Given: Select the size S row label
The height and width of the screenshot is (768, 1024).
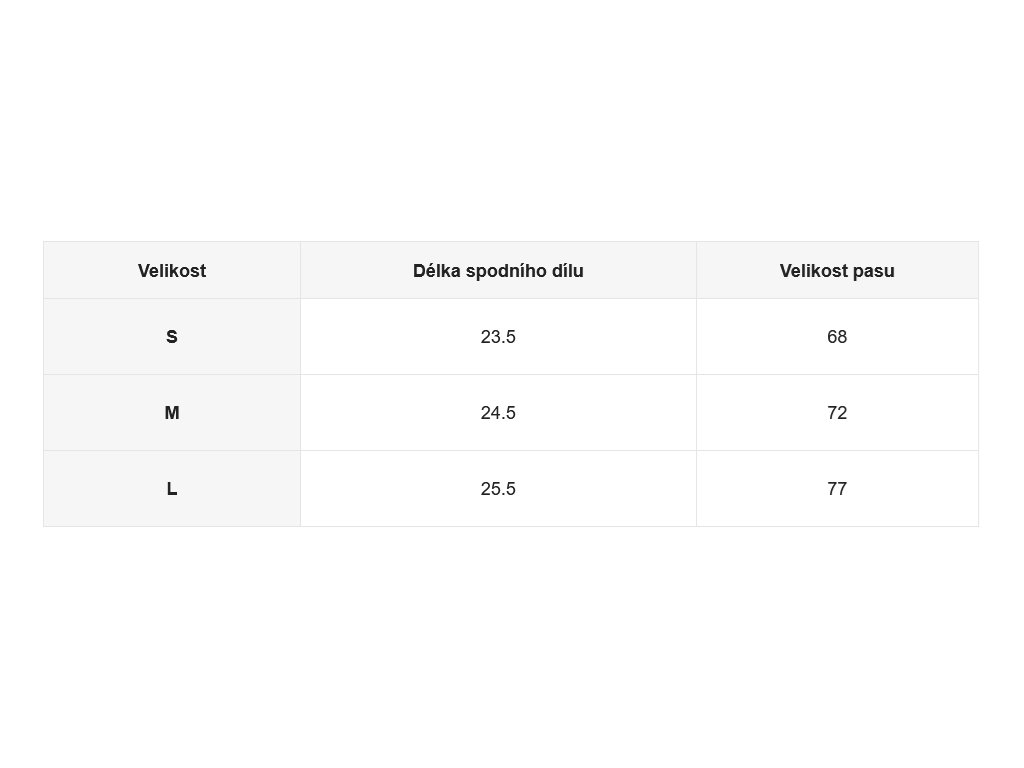Looking at the screenshot, I should tap(172, 336).
